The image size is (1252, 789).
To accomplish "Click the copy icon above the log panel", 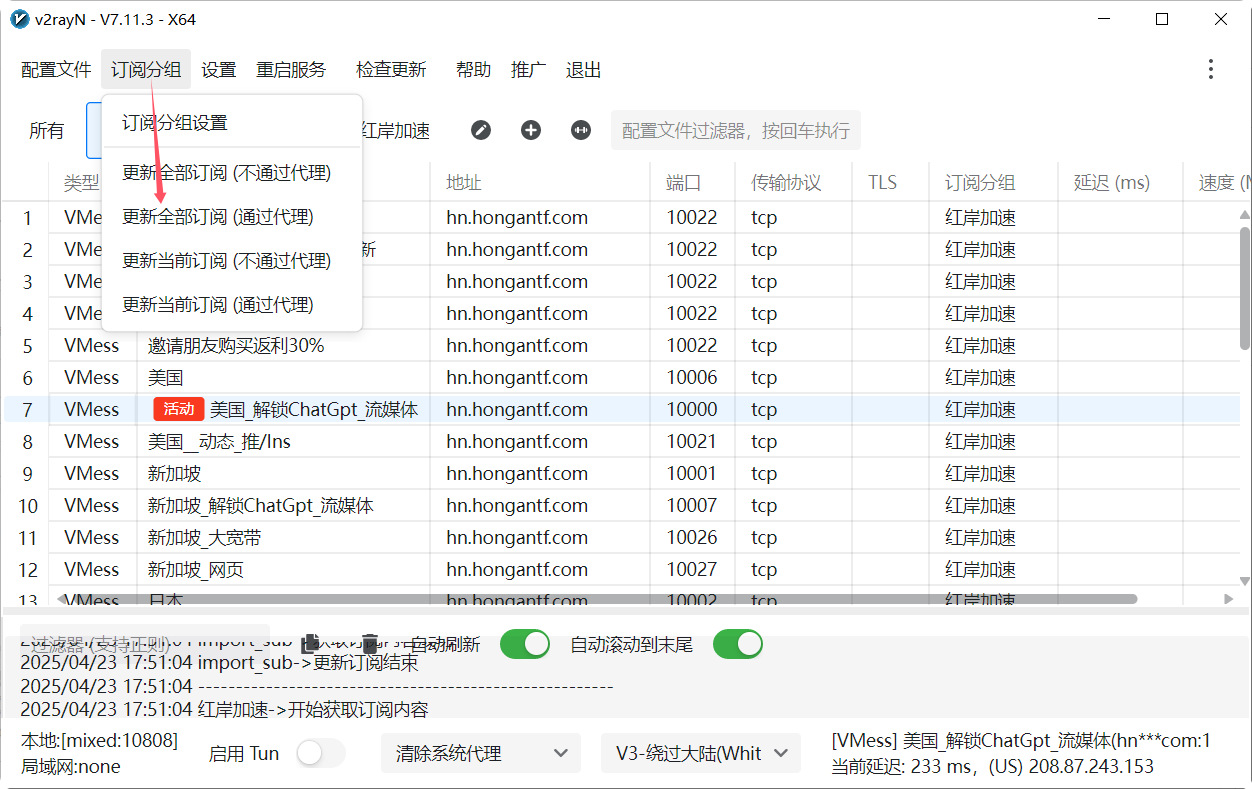I will tap(309, 644).
